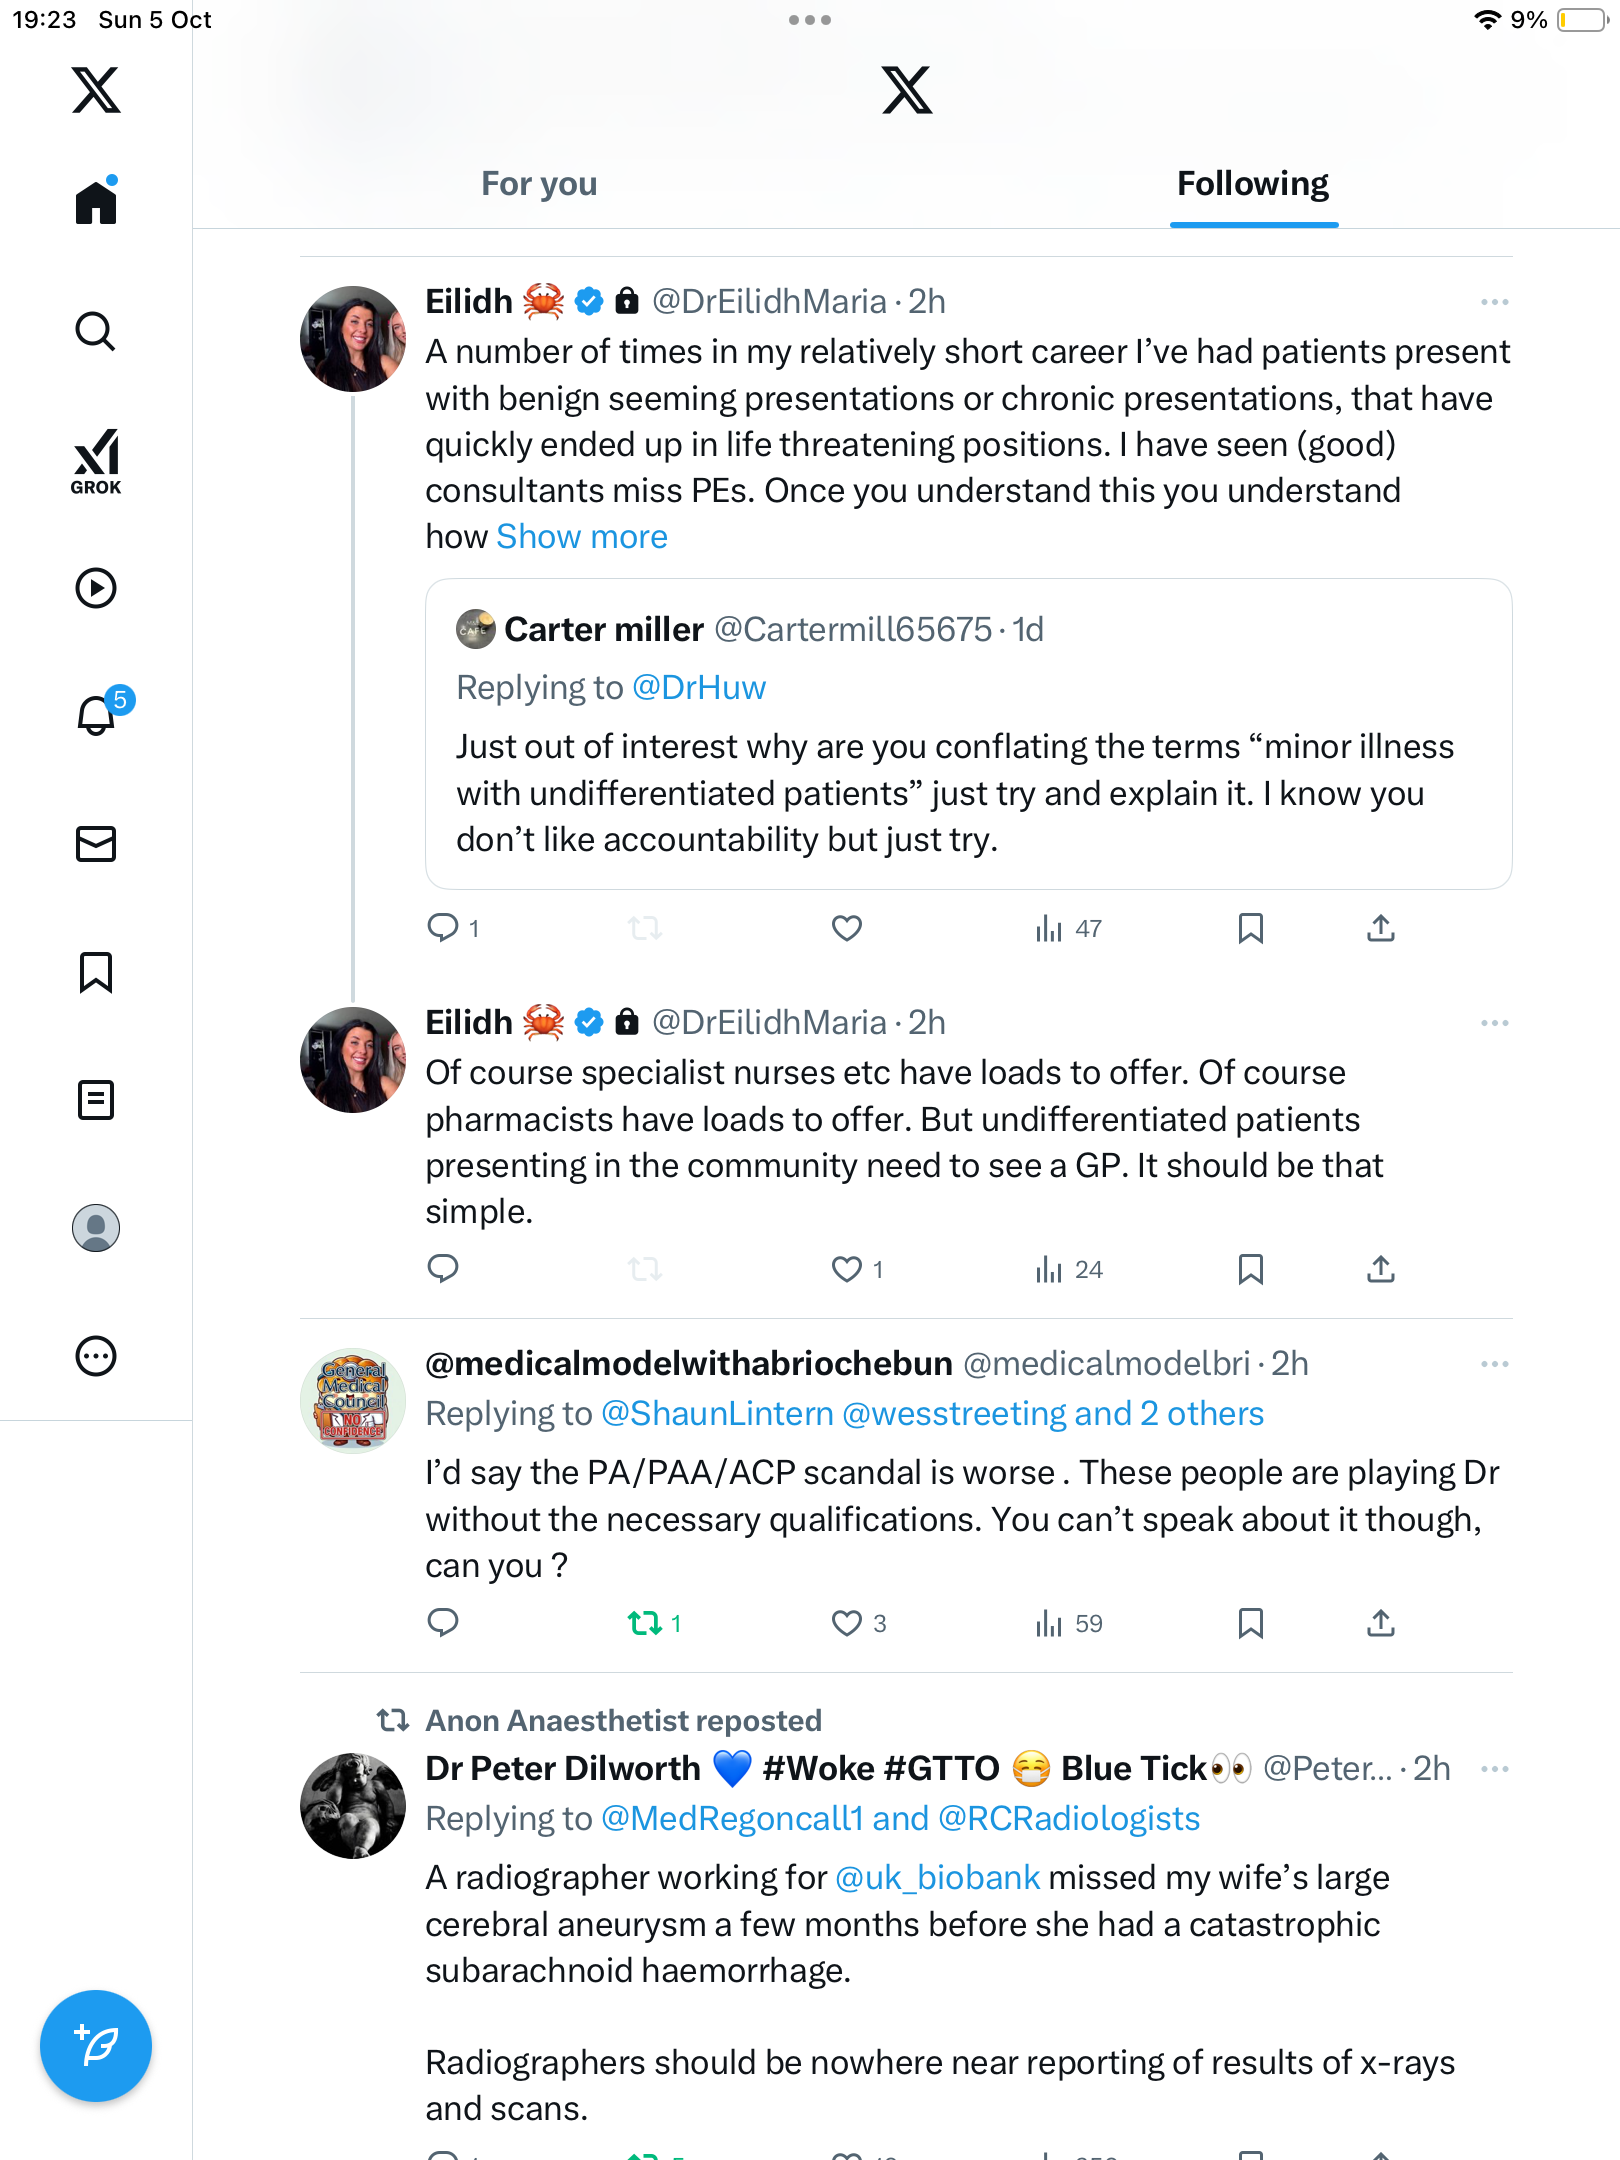Undo repost on the medicalmodelbri post
Screen dimensions: 1620x2160
pos(645,1623)
